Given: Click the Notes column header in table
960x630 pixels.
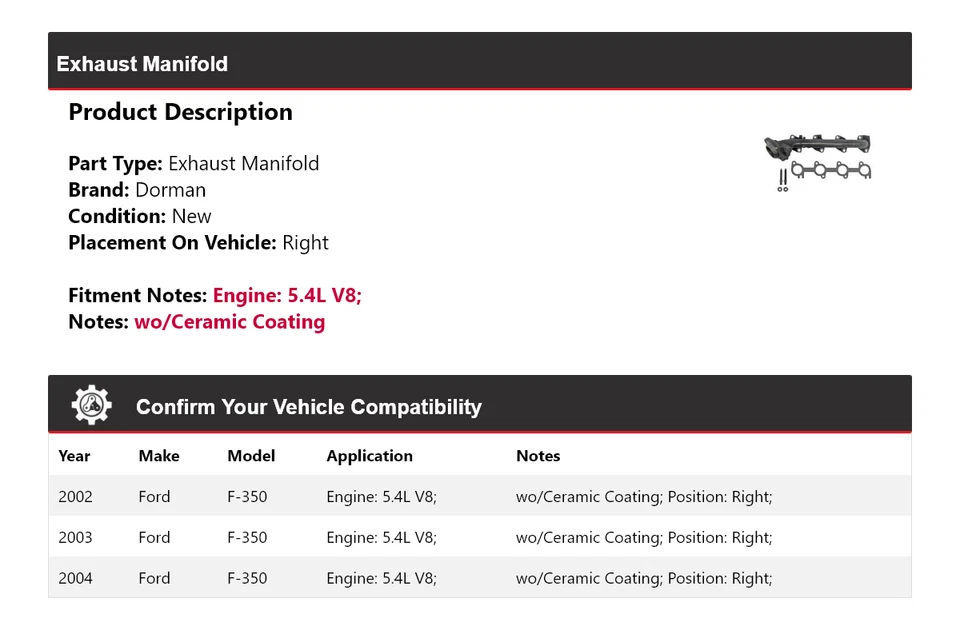Looking at the screenshot, I should (538, 456).
